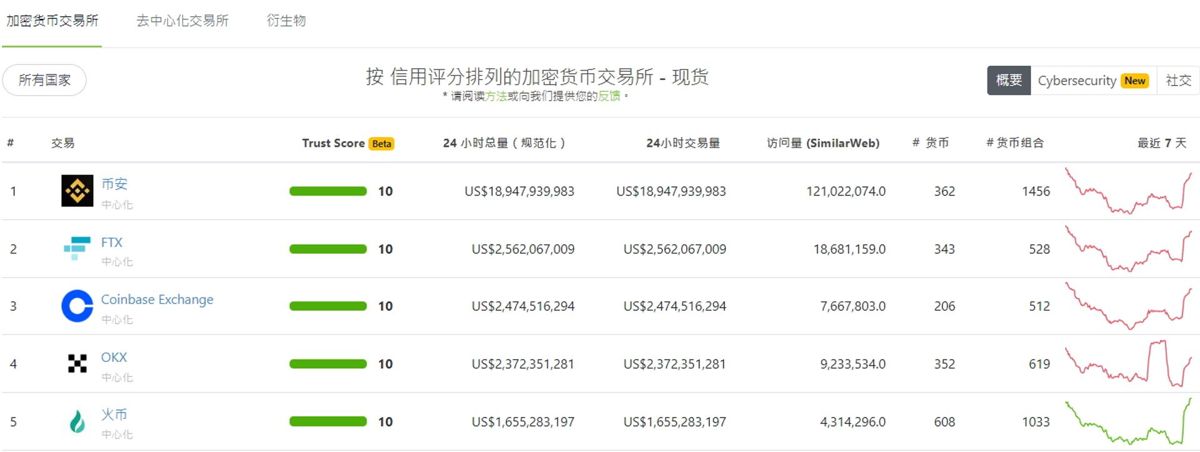Click the visit count 7,667,803.0
Screen dimensions: 1200x452
tap(853, 306)
